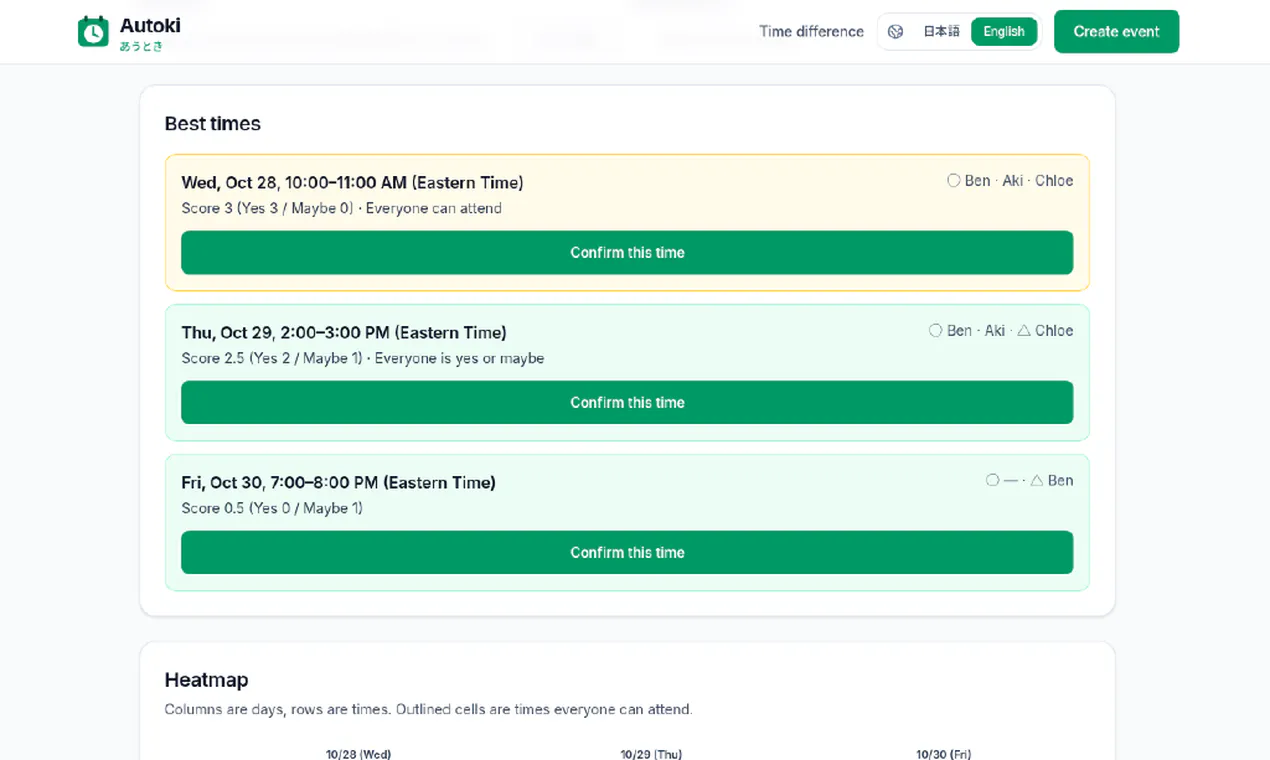Select the English language option
The height and width of the screenshot is (760, 1270).
point(1003,32)
